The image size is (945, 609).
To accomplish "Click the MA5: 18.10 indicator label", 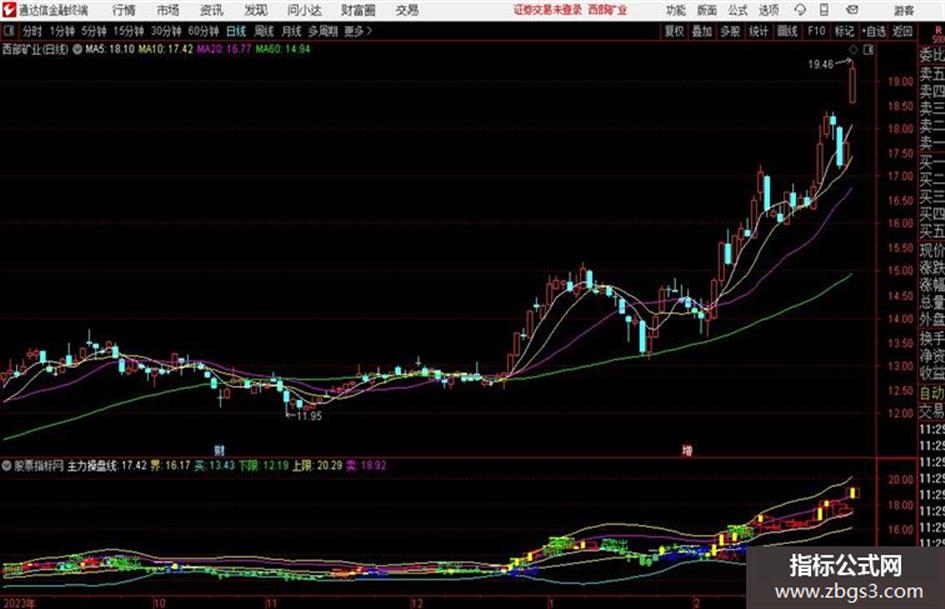I will tap(110, 49).
